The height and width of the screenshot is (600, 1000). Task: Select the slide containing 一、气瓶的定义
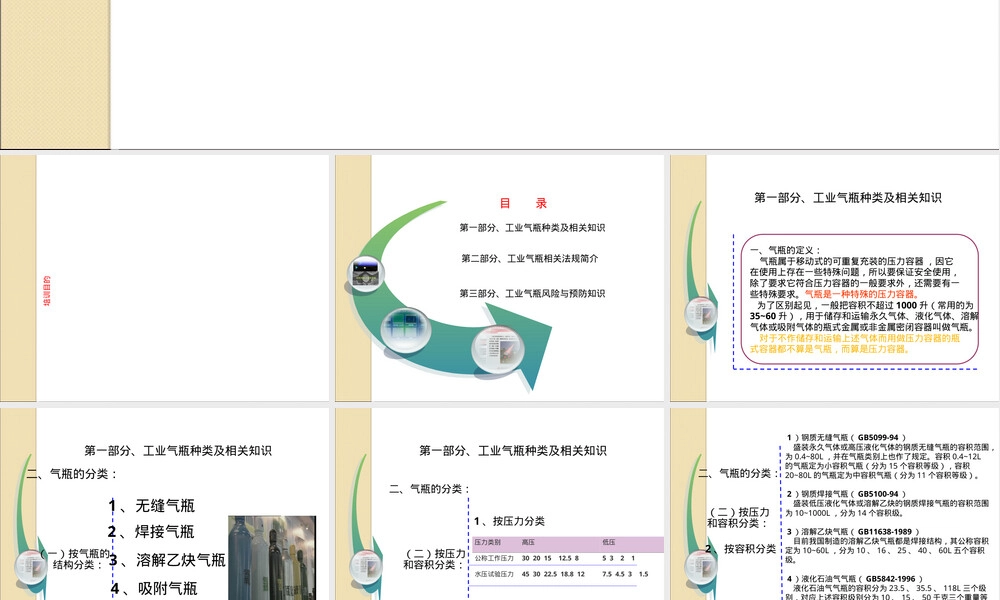pos(835,278)
